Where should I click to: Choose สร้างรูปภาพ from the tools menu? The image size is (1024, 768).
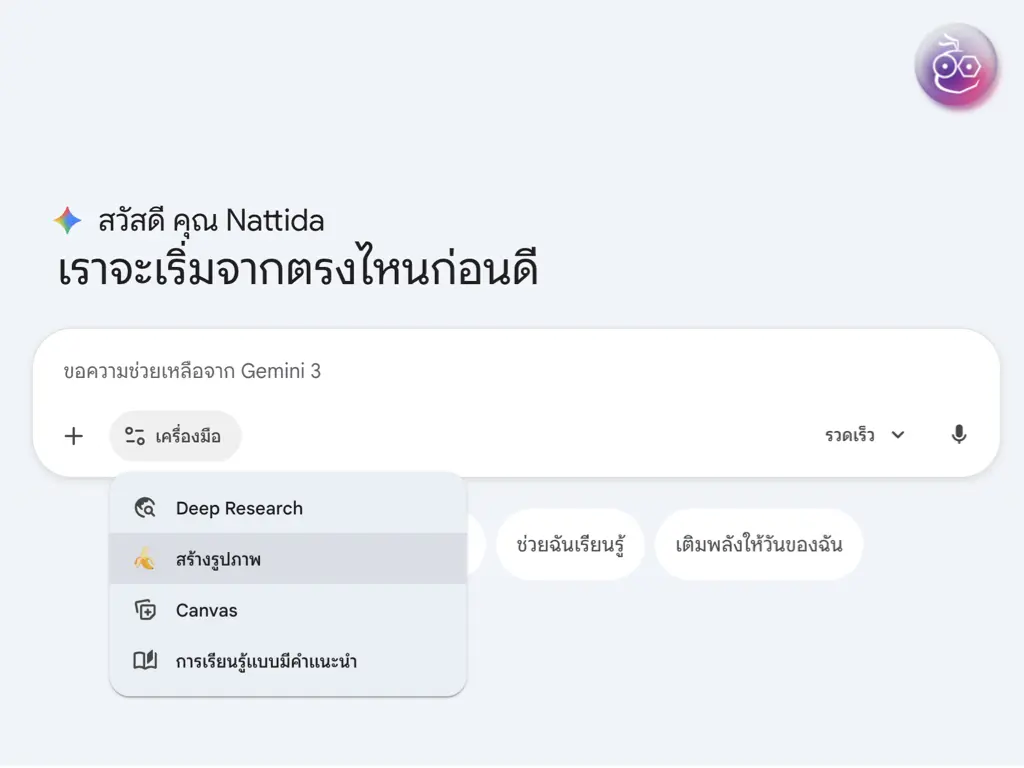click(218, 560)
